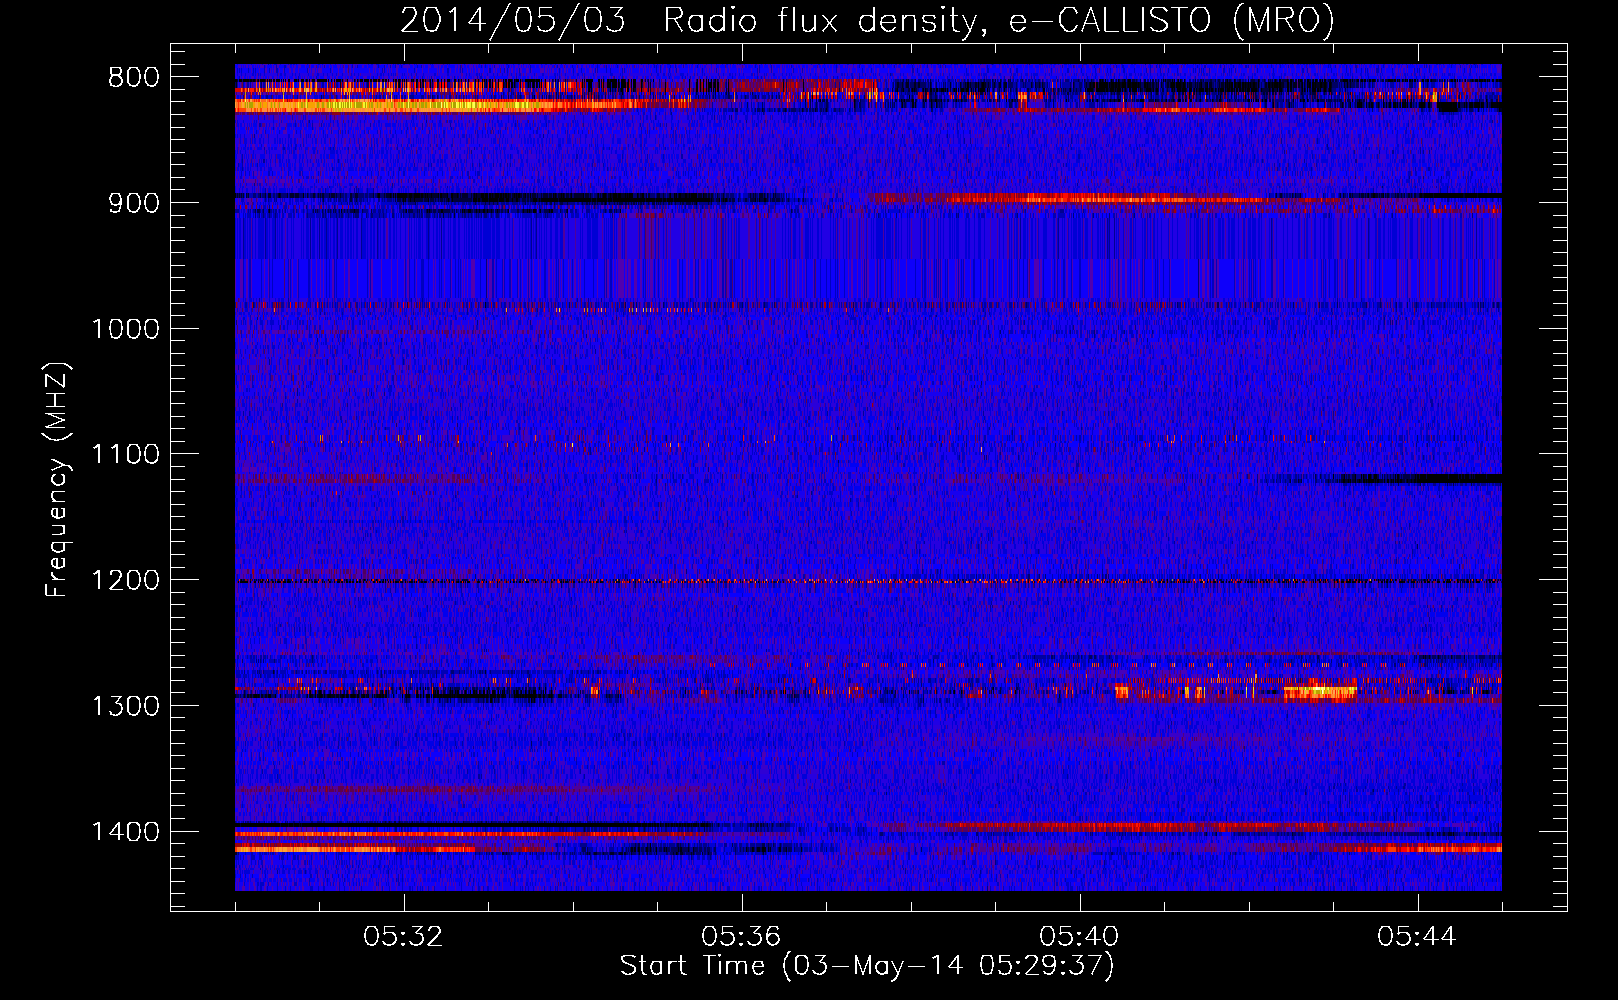The height and width of the screenshot is (1000, 1618).
Task: Click the 1400 frequency tick label
Action: tap(125, 832)
